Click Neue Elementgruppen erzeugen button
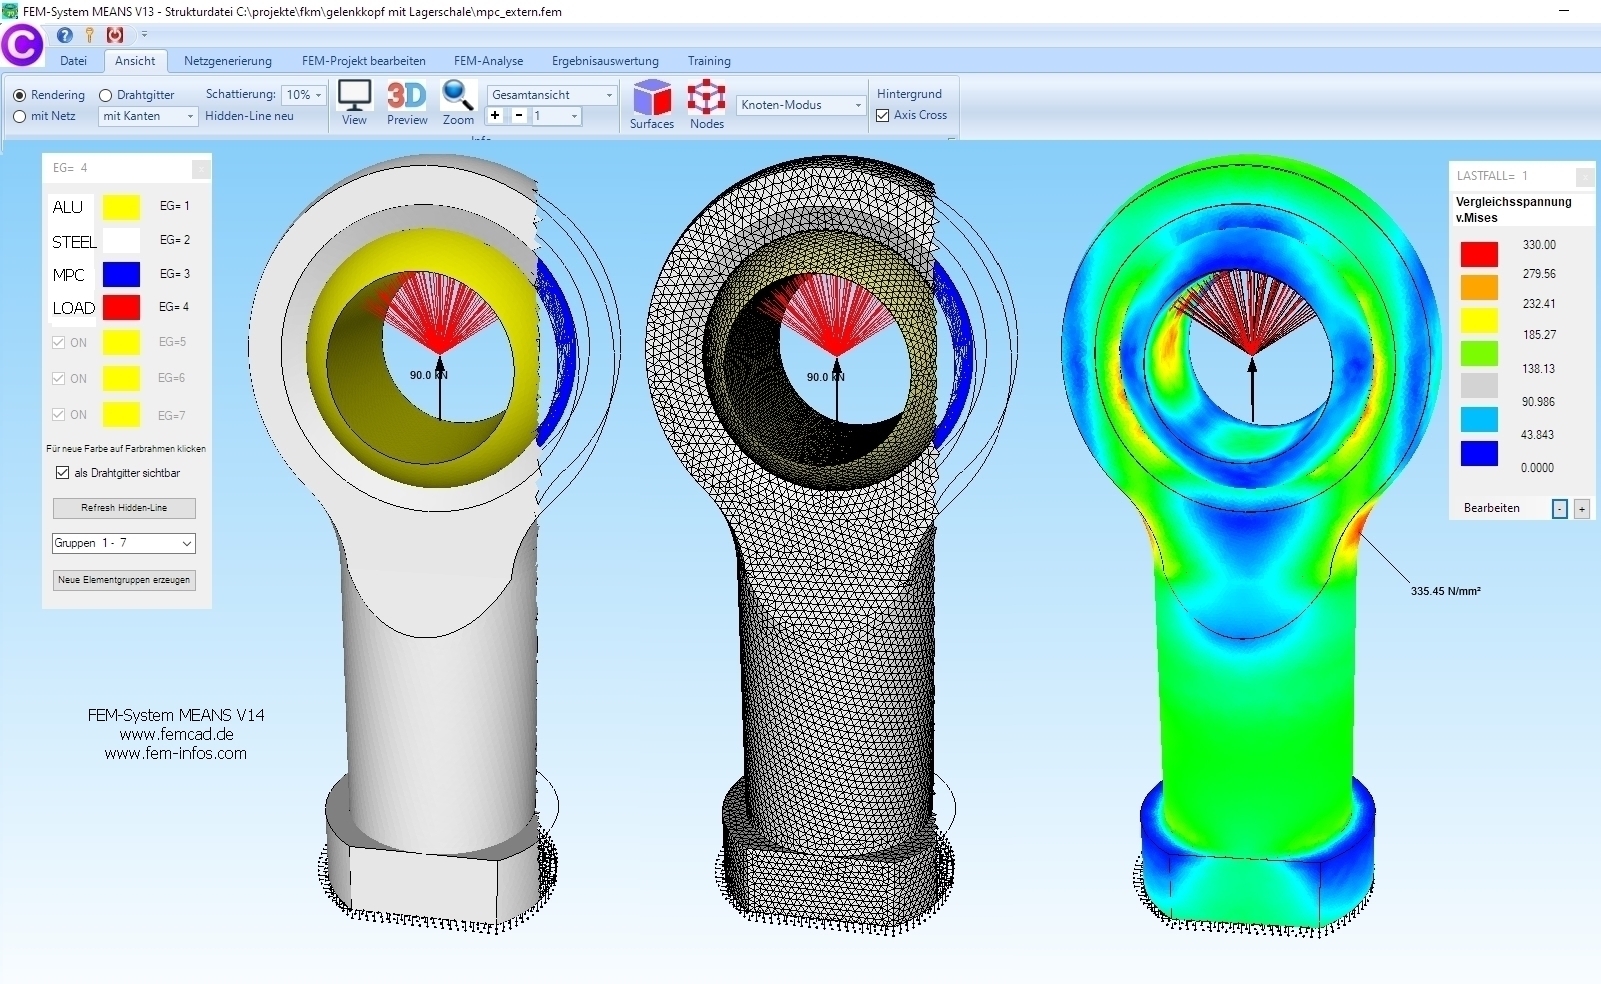Screen dimensions: 1601x984 (124, 580)
